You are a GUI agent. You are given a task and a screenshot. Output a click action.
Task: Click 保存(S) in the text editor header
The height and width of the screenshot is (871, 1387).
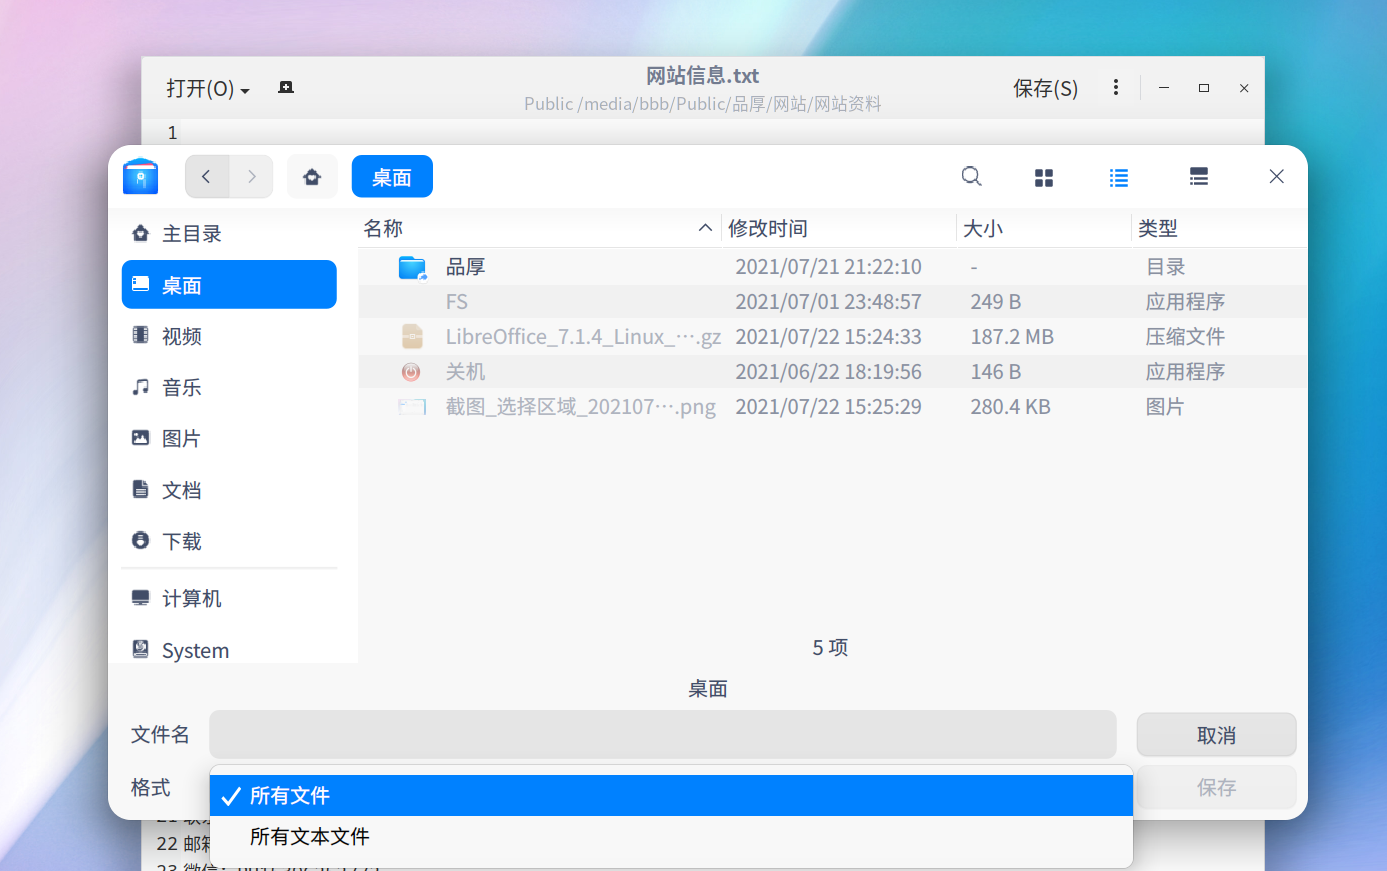(1045, 89)
